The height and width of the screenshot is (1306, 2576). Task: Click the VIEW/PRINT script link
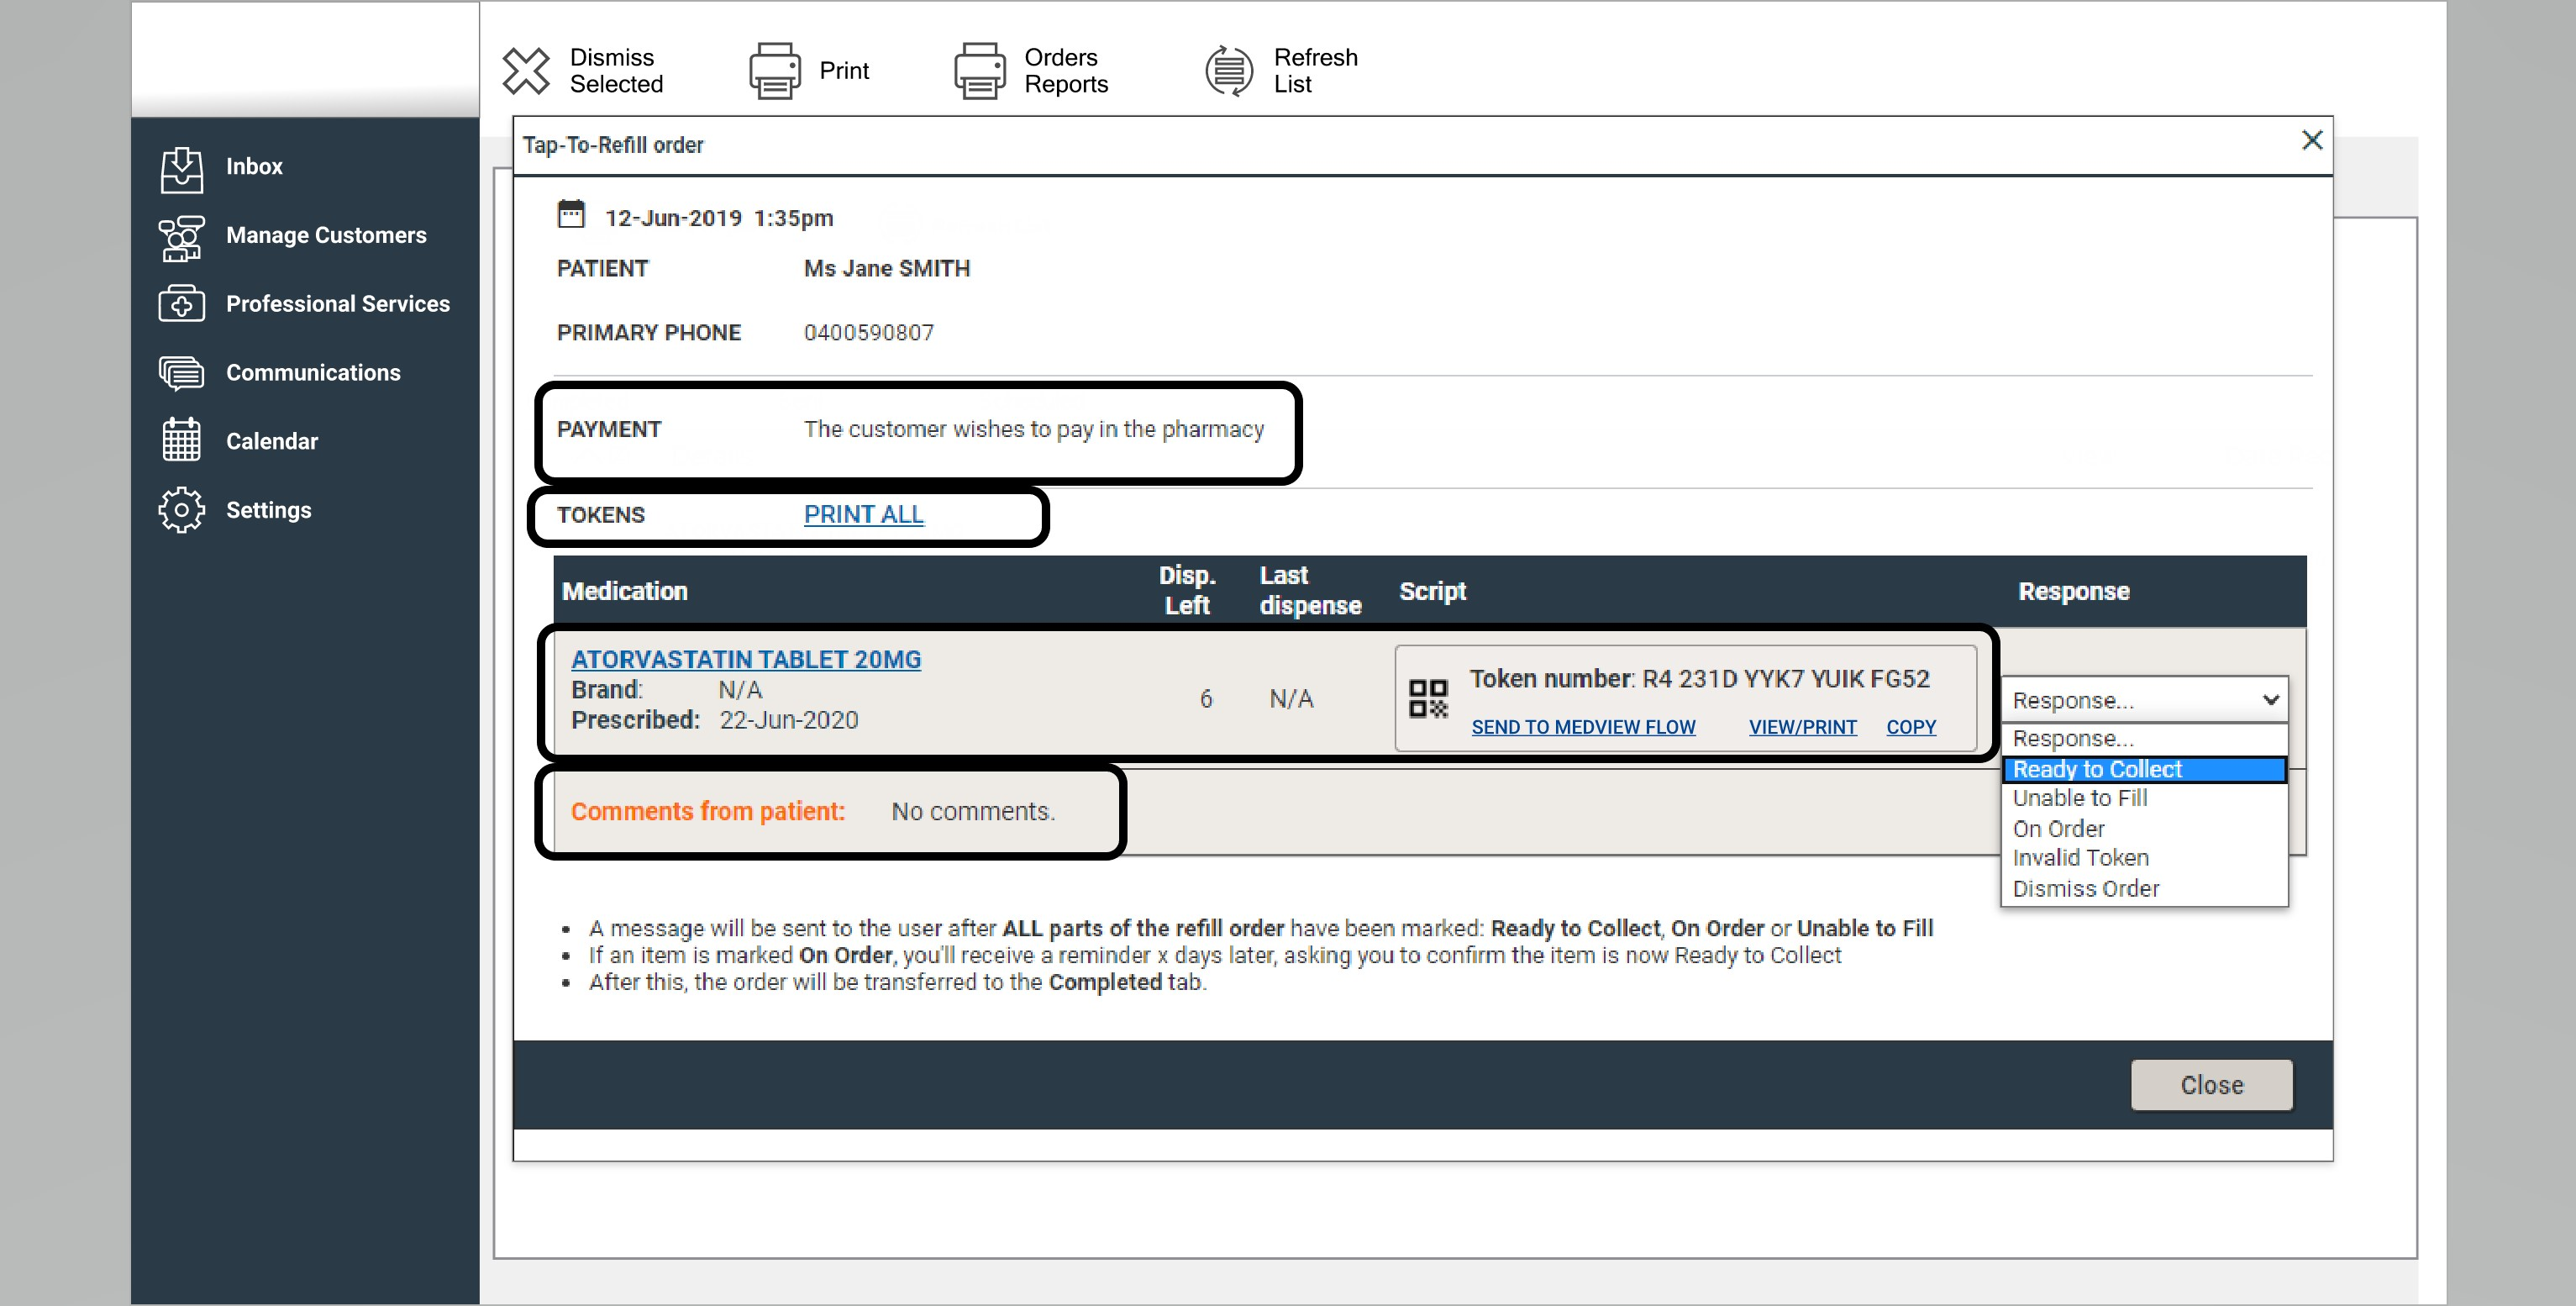pos(1802,727)
